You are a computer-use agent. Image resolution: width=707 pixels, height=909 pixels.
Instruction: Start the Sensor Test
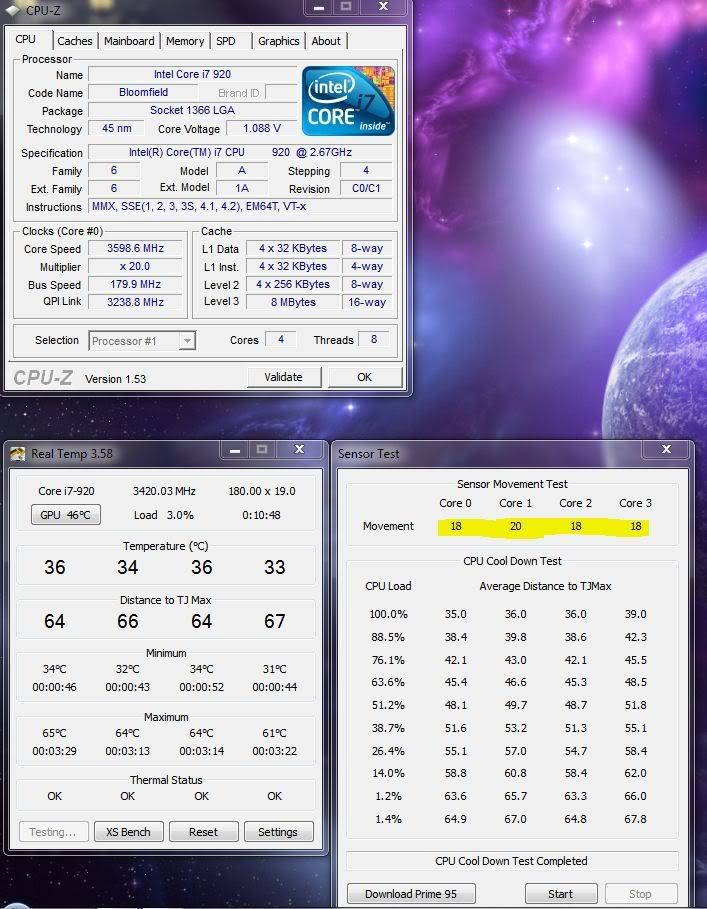pyautogui.click(x=560, y=894)
